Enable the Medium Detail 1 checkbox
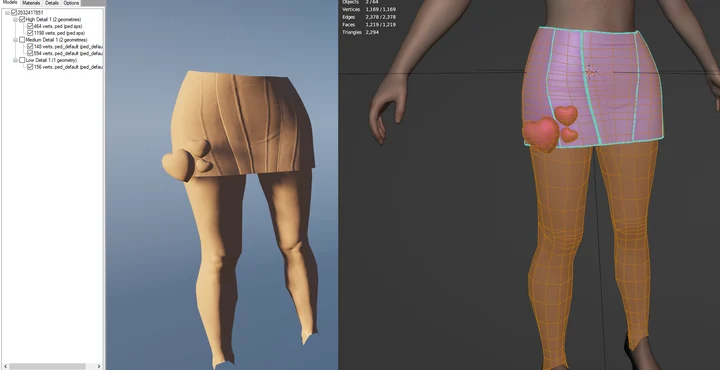Screen dimensions: 720x370 22,40
